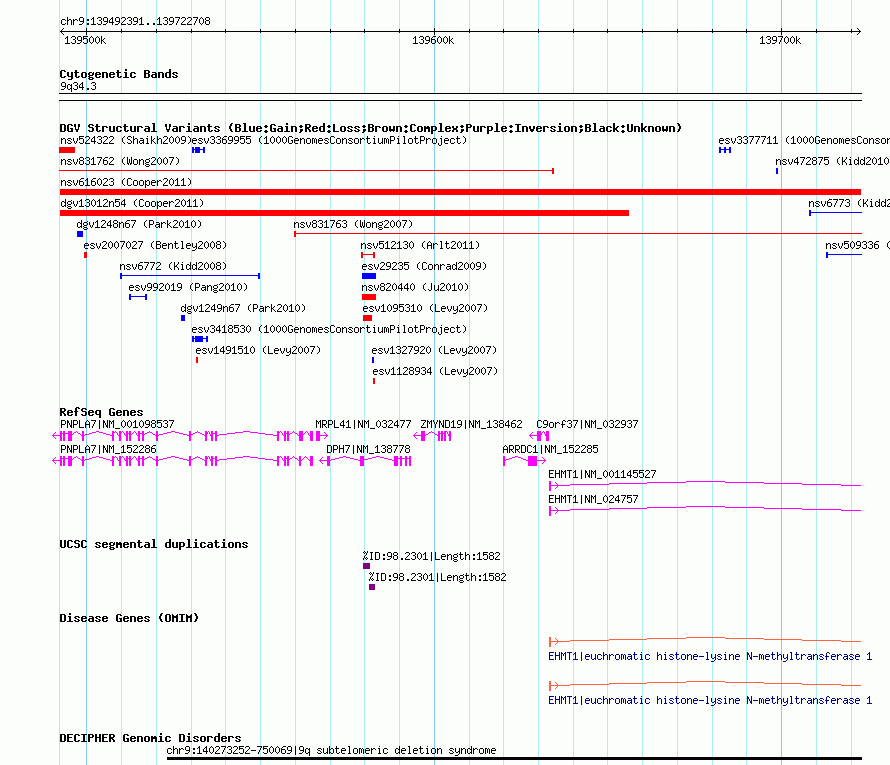
Task: Click esv2007027 (Bentley2008) red marker
Action: click(x=85, y=255)
